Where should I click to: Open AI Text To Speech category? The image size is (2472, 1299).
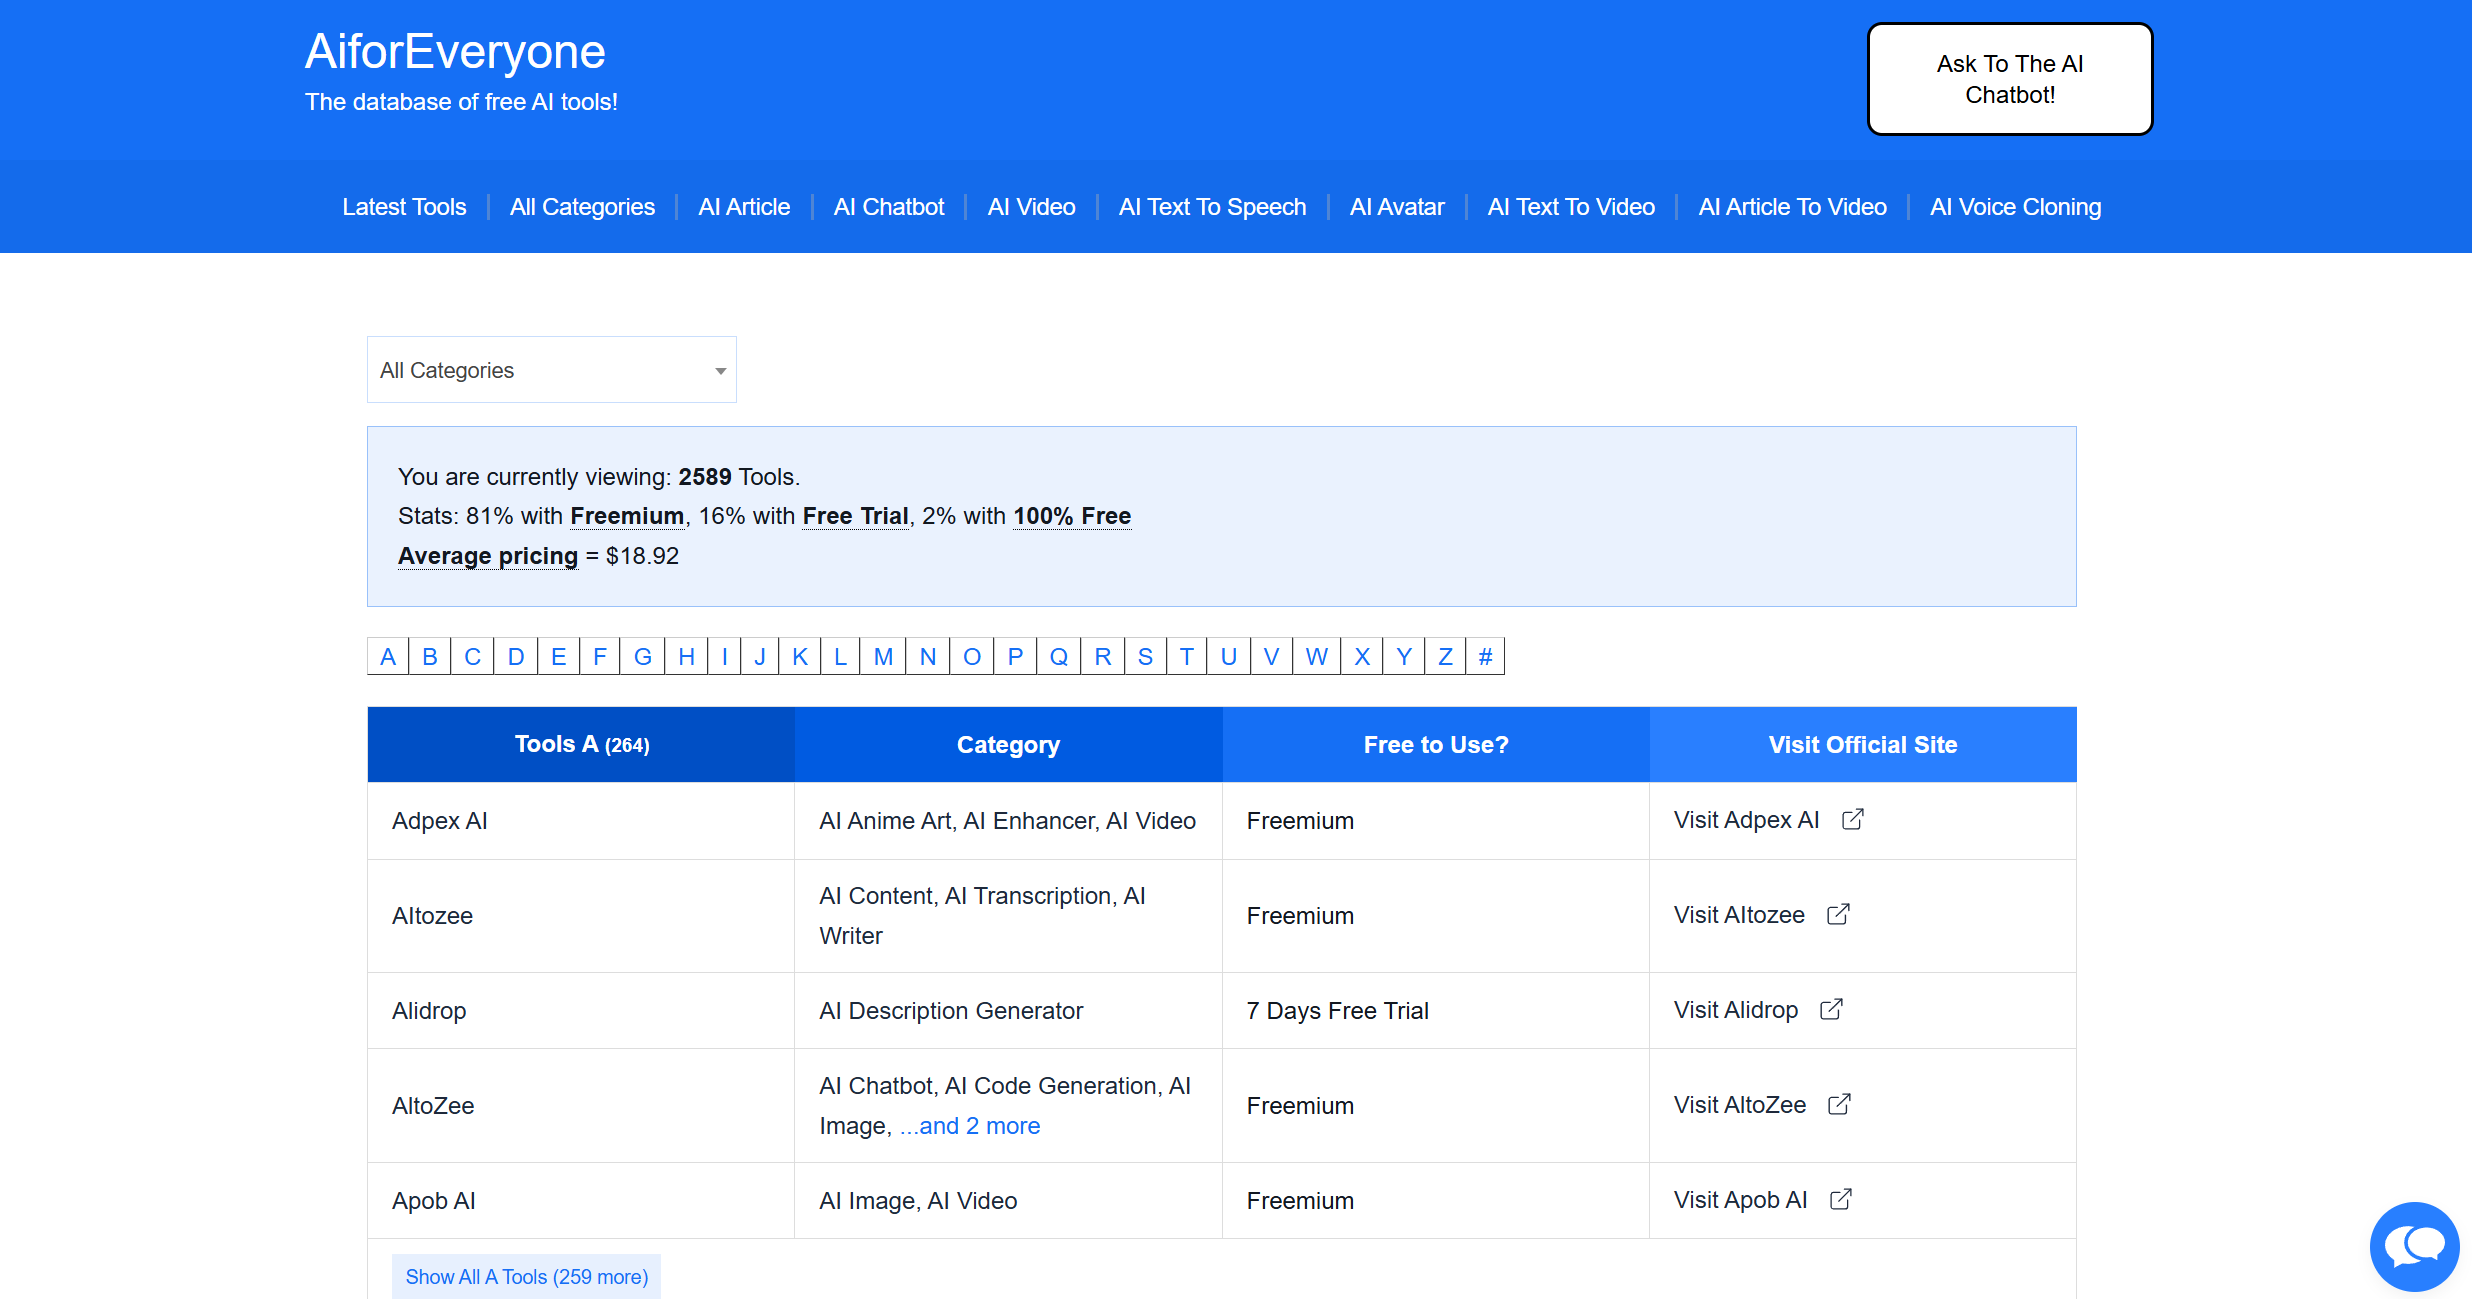[x=1212, y=207]
